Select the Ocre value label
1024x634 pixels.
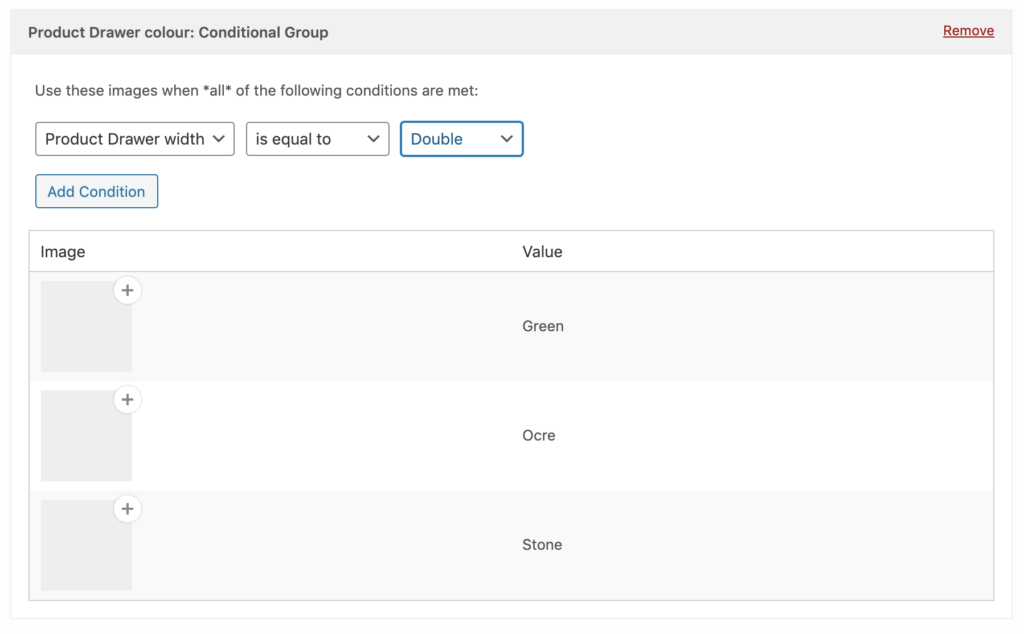pyautogui.click(x=539, y=435)
